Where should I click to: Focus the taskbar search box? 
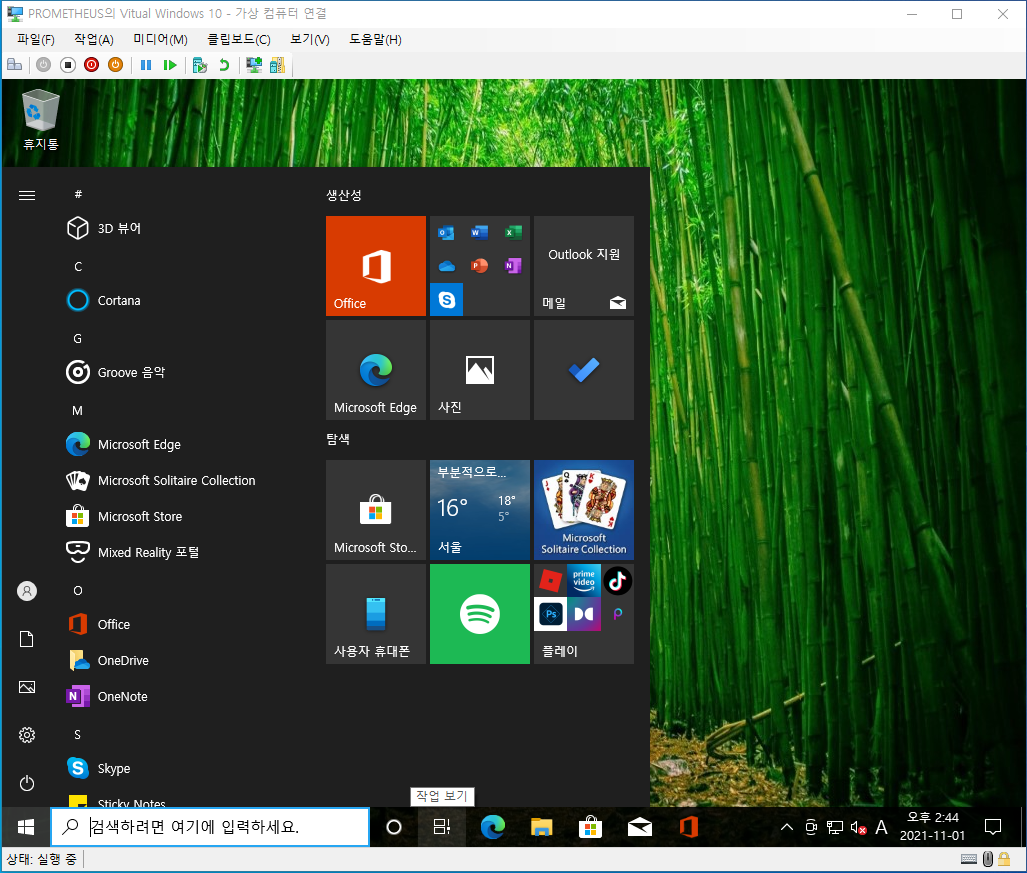210,827
